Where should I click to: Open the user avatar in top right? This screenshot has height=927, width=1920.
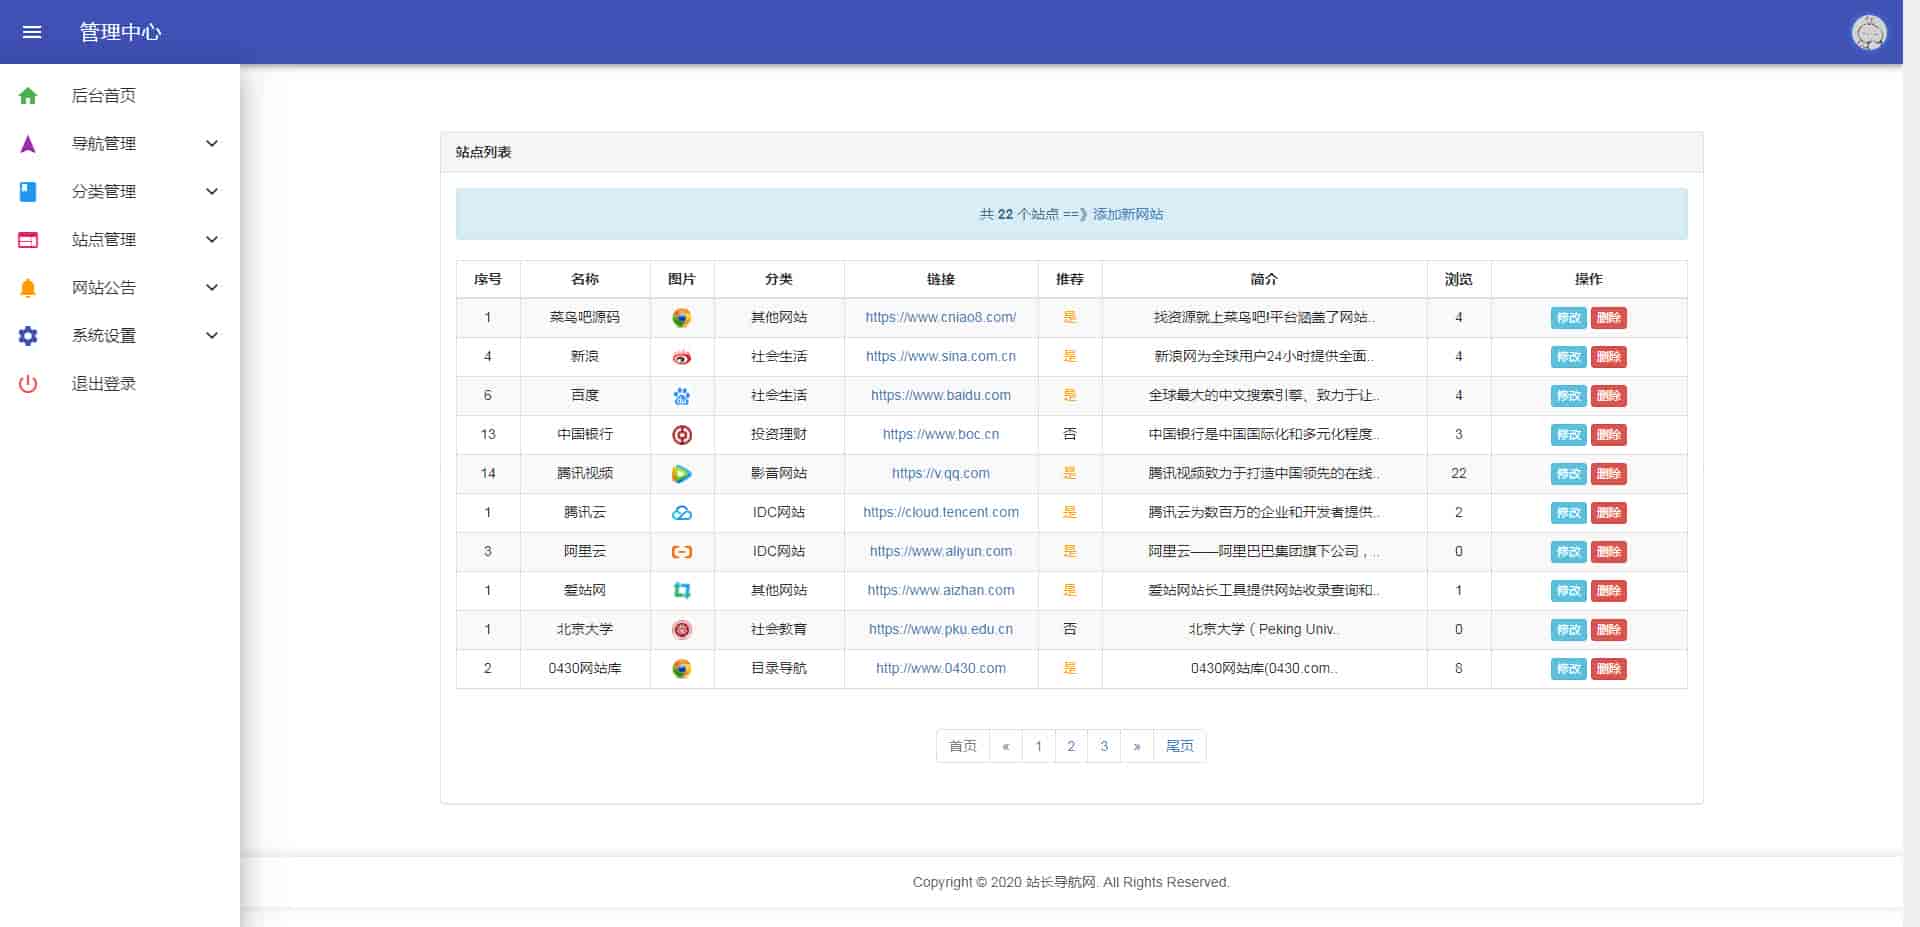coord(1868,32)
